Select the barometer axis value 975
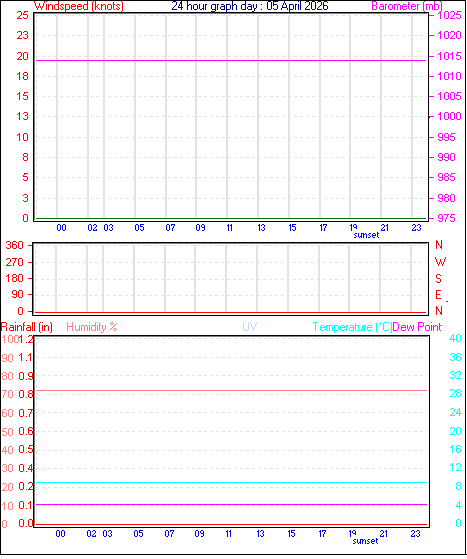 click(x=446, y=218)
